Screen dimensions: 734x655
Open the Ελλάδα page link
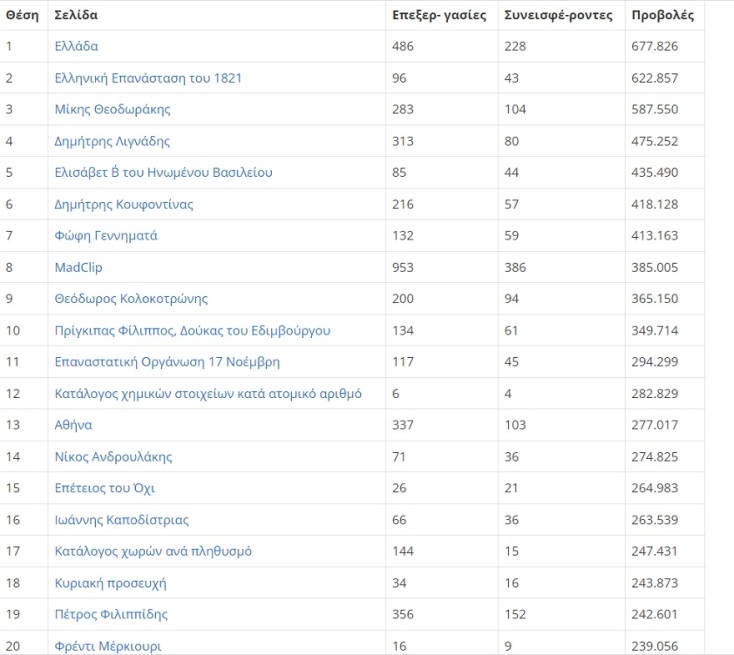tap(76, 46)
